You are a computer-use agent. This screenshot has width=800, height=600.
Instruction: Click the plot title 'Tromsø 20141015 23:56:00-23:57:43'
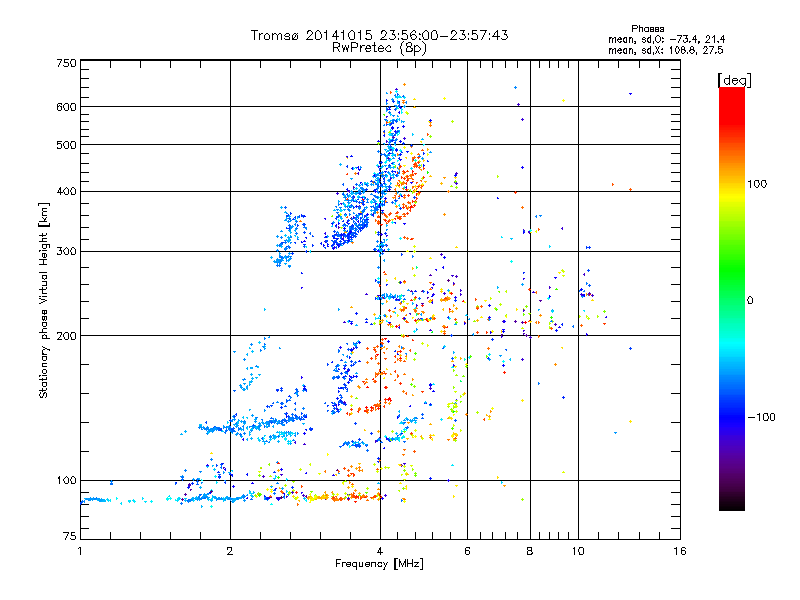tap(380, 35)
